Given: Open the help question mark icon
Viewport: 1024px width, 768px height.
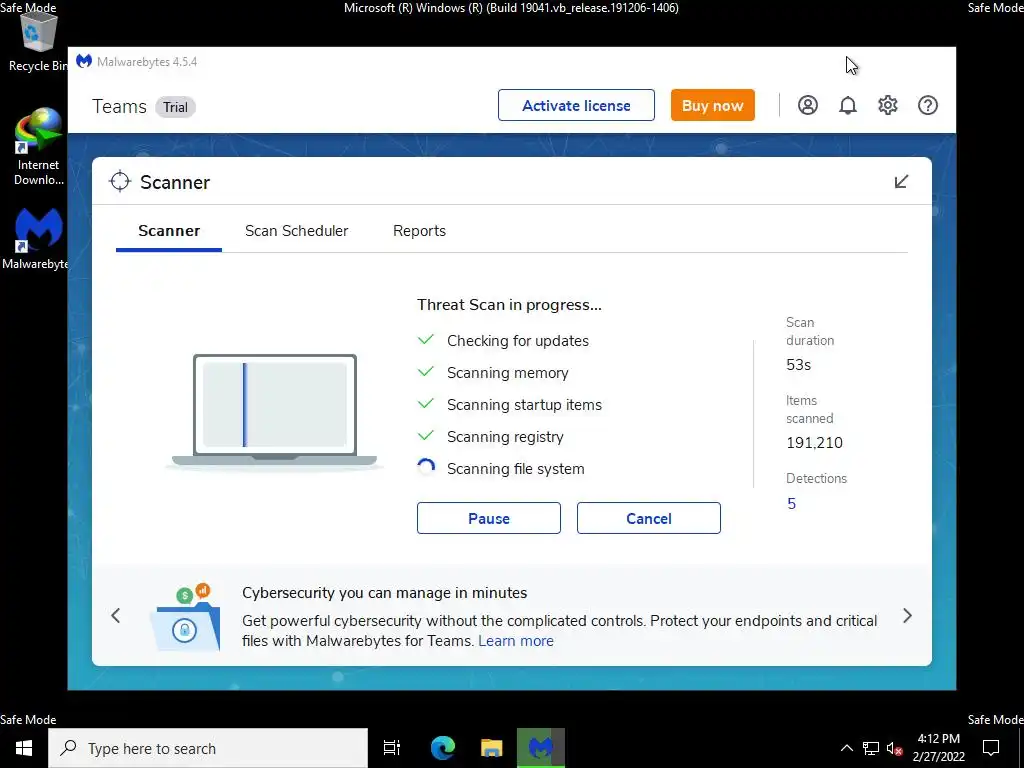Looking at the screenshot, I should point(927,105).
